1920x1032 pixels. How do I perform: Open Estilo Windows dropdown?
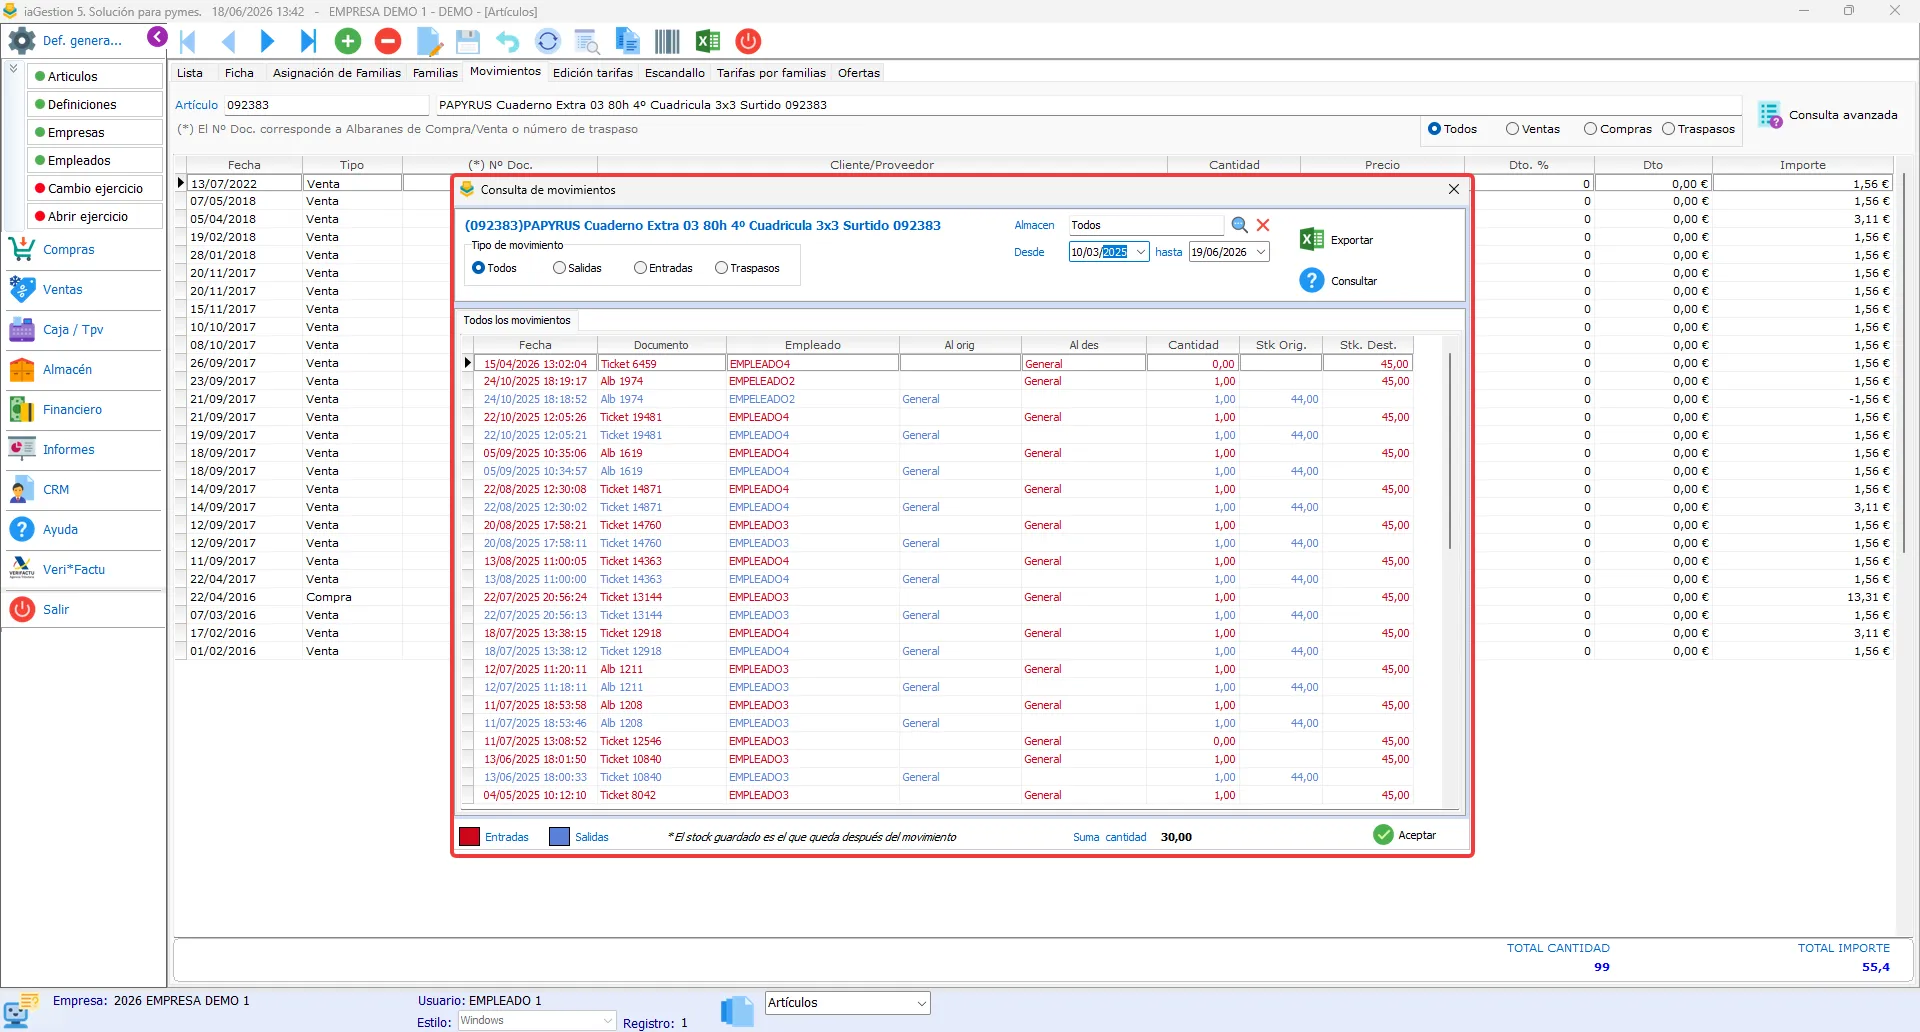click(536, 1021)
